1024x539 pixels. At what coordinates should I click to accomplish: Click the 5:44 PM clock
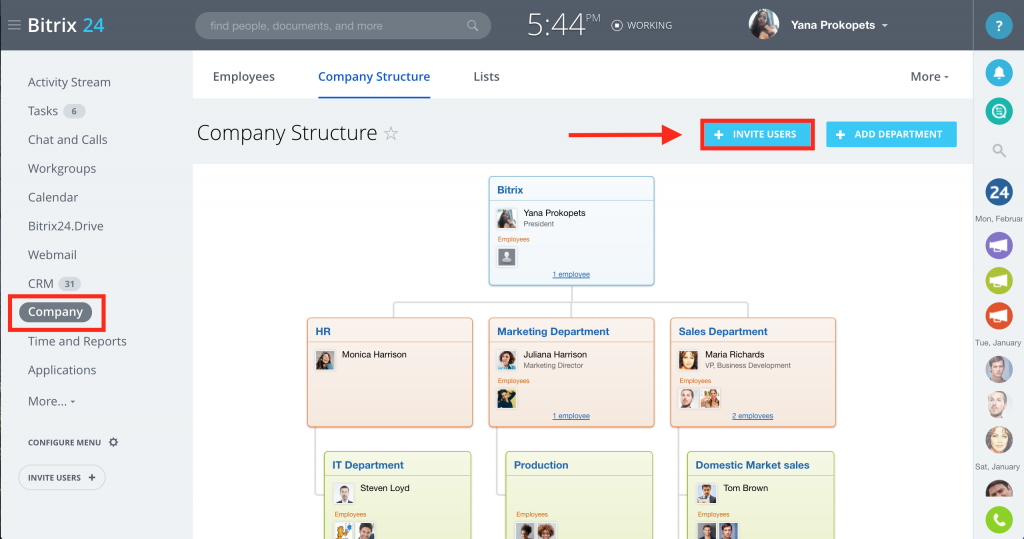(x=563, y=25)
